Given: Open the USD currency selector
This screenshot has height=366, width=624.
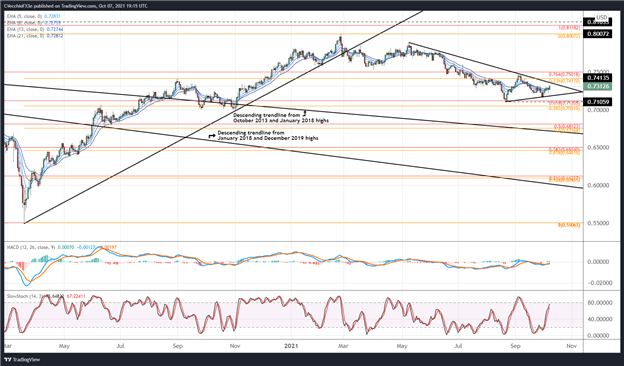Looking at the screenshot, I should [x=601, y=18].
